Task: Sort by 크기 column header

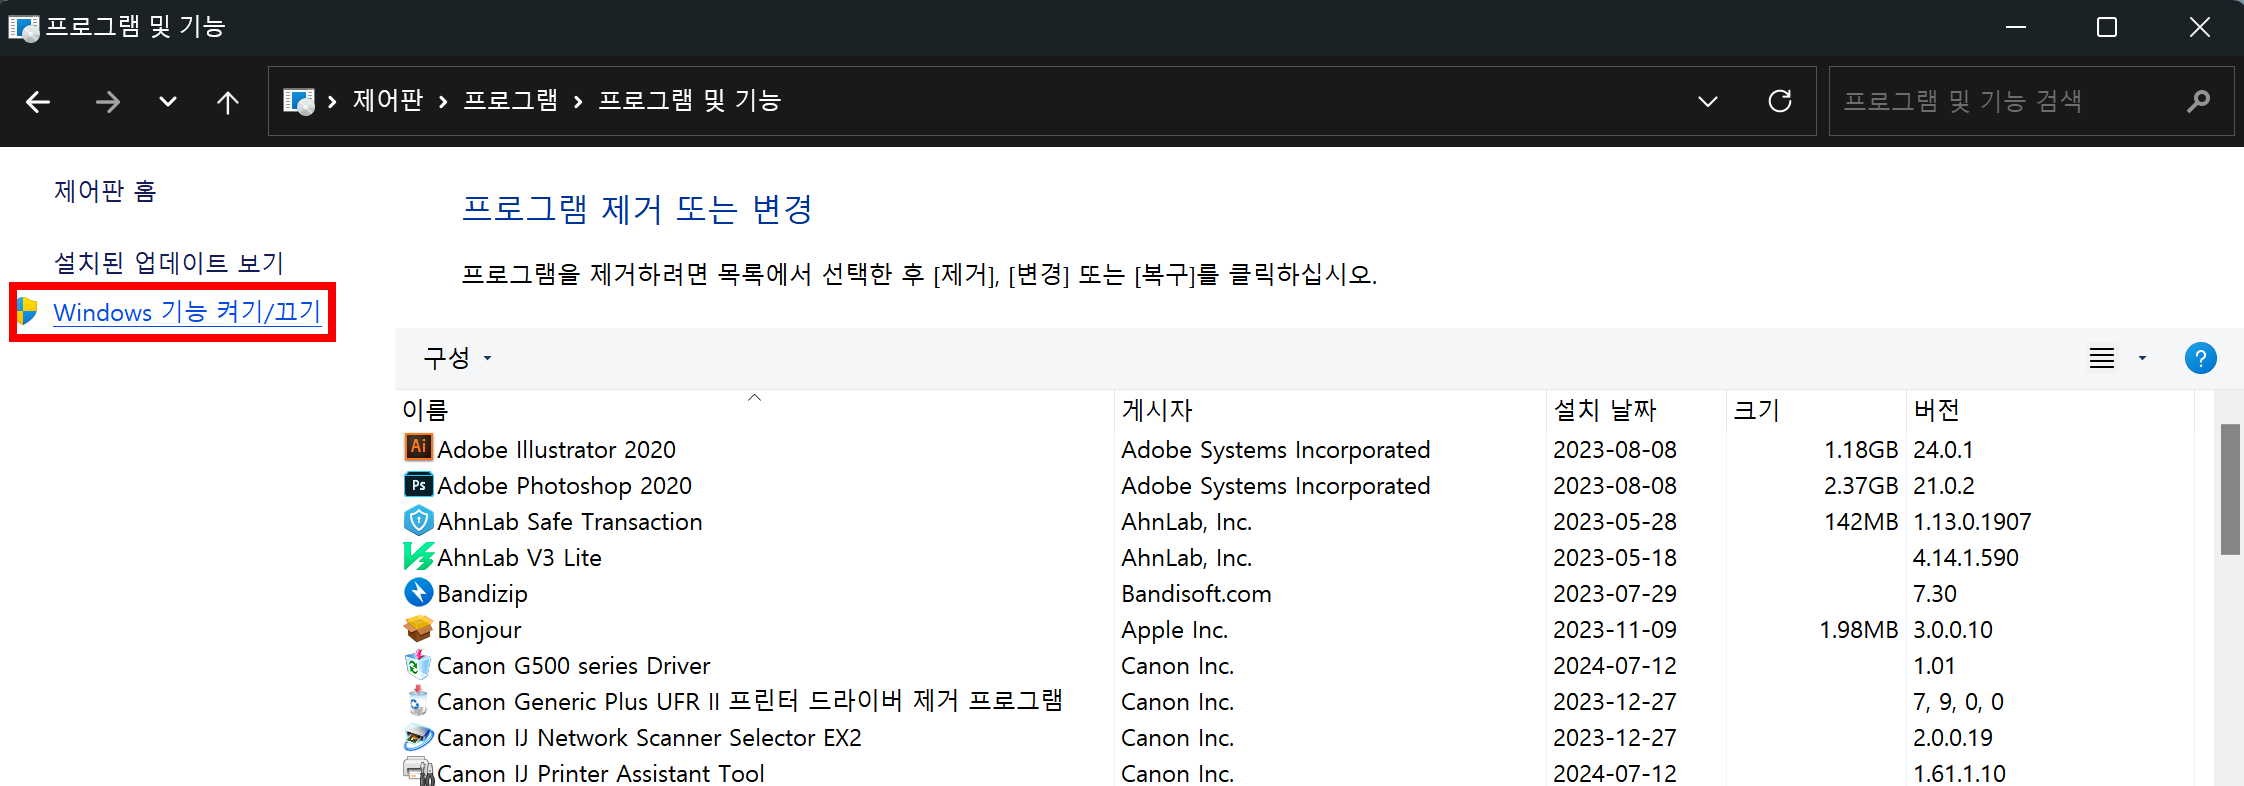Action: tap(1815, 410)
